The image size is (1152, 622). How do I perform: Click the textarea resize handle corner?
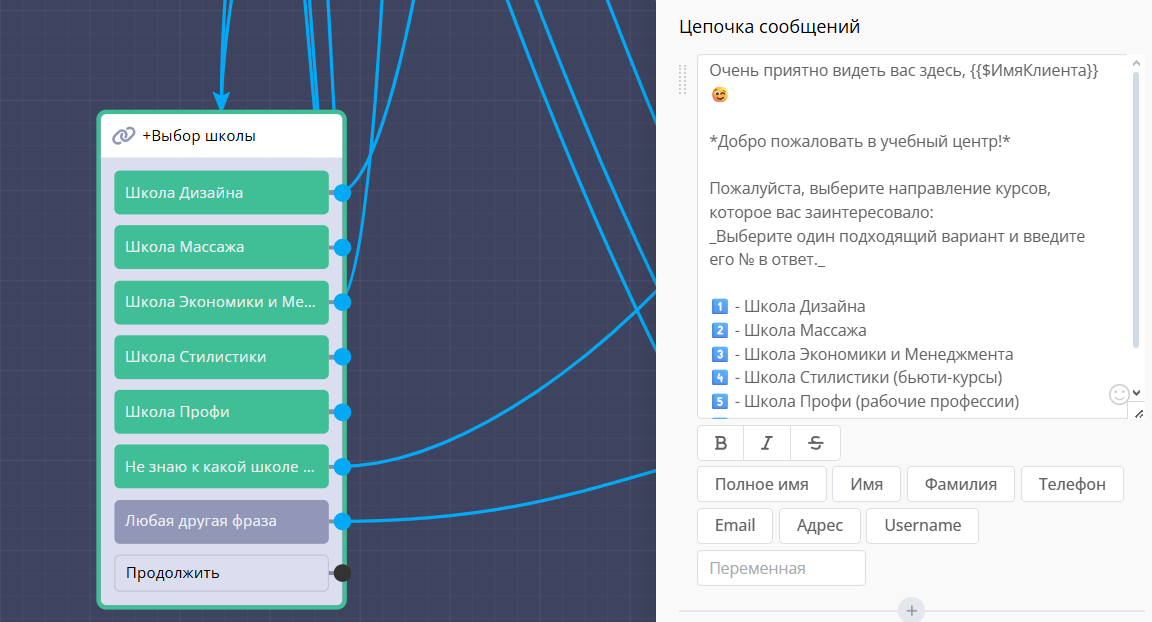coord(1136,411)
